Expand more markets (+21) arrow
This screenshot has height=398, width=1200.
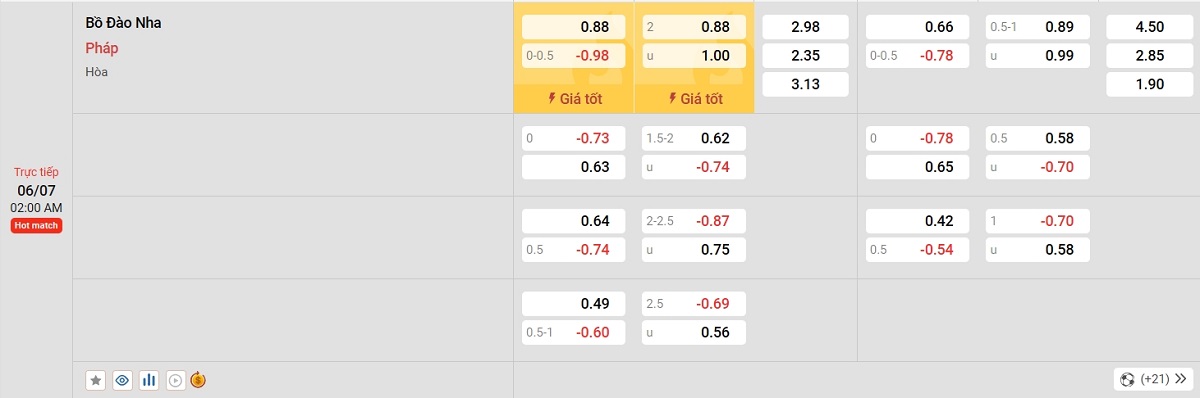coord(1180,380)
